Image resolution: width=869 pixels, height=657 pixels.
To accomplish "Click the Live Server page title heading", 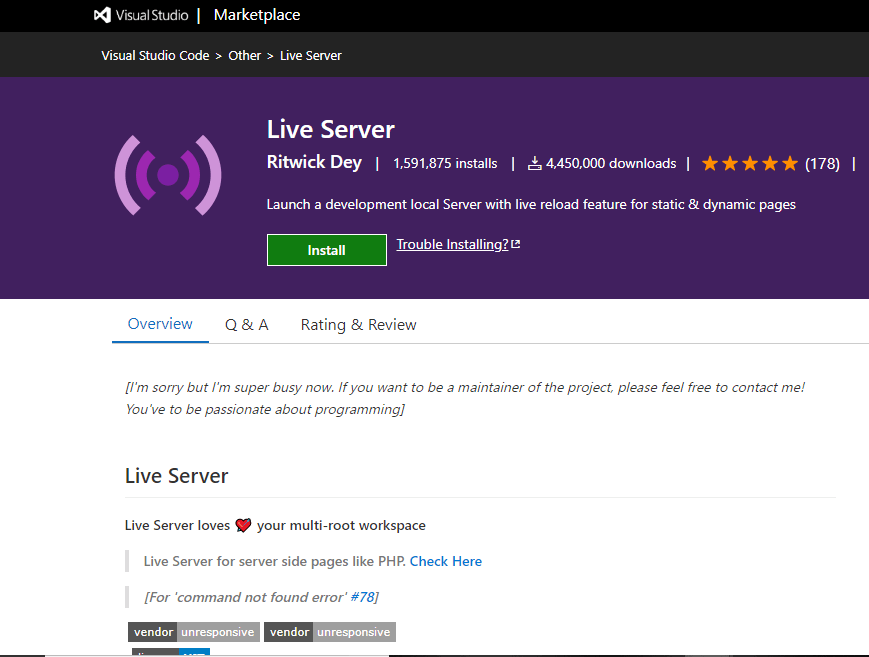I will tap(330, 130).
